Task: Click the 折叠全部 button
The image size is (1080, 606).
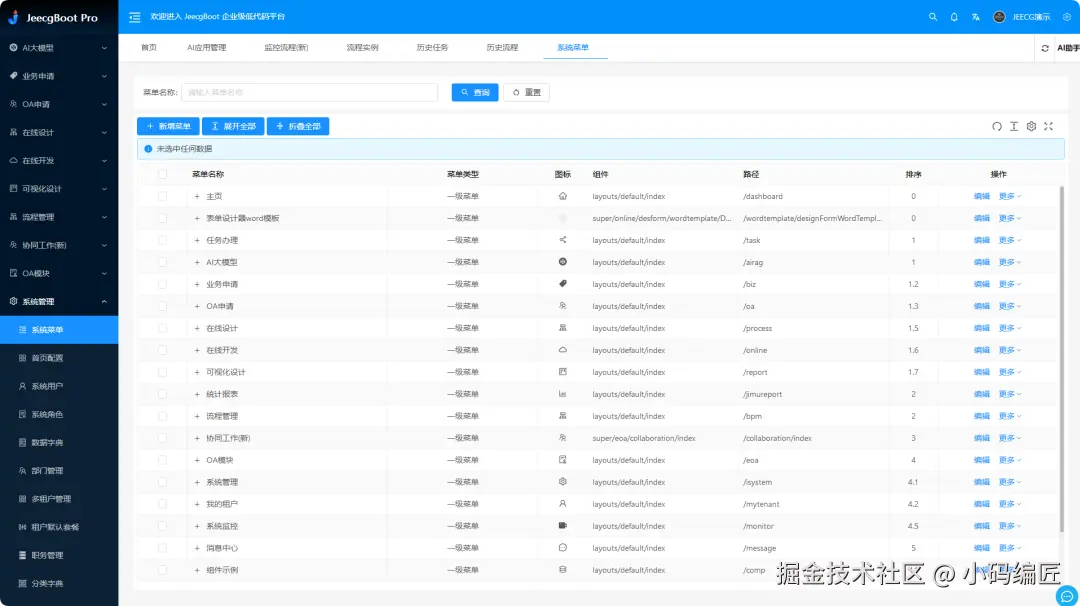Action: click(x=298, y=126)
